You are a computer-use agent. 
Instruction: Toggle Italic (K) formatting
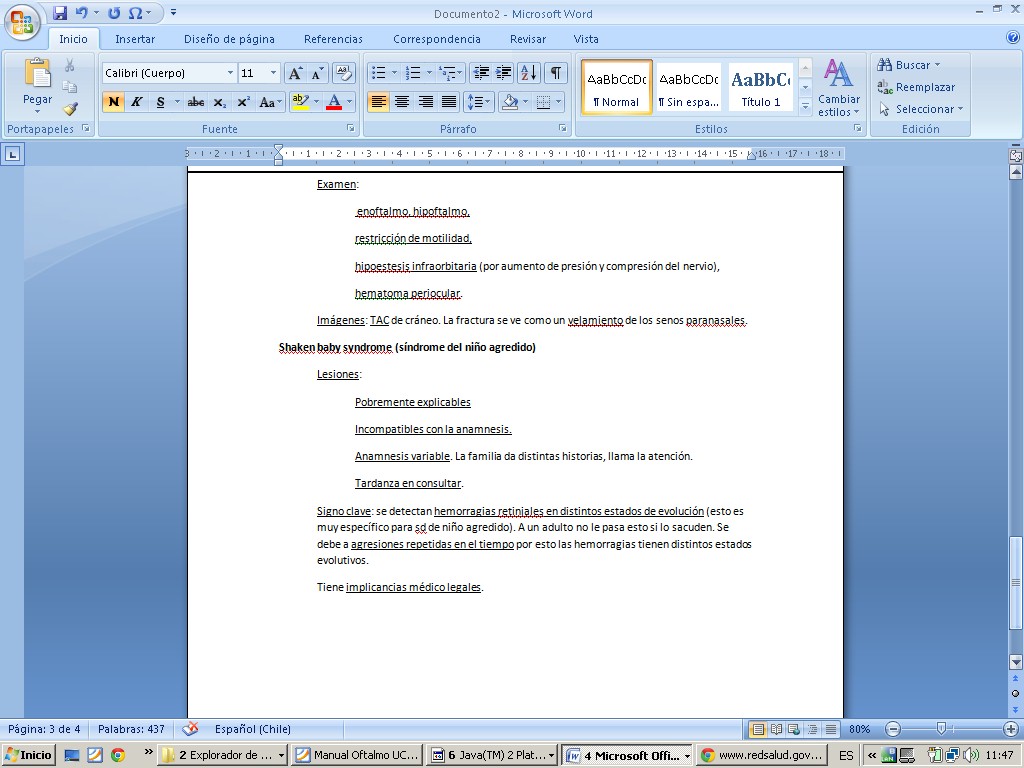click(x=137, y=102)
